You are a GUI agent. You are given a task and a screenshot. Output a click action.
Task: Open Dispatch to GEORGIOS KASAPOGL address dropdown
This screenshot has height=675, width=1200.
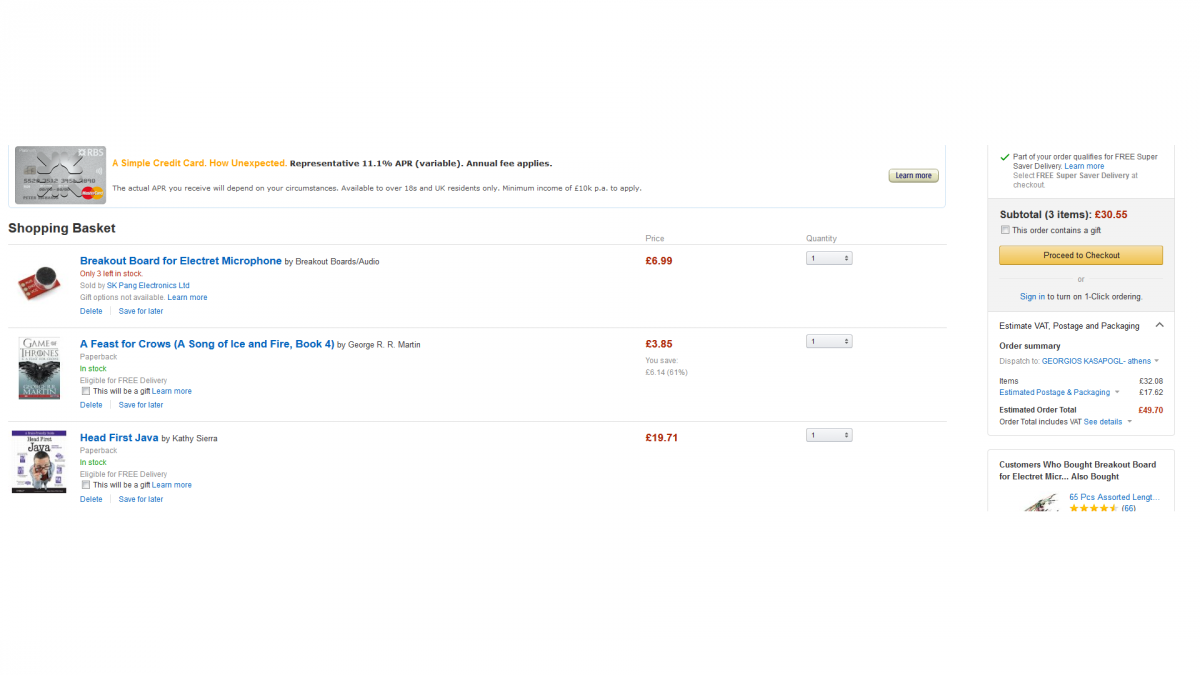click(x=1101, y=361)
